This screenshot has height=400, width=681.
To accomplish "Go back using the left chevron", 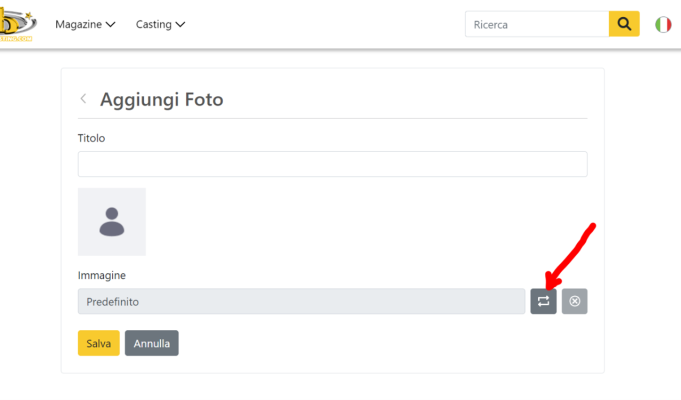I will click(83, 99).
